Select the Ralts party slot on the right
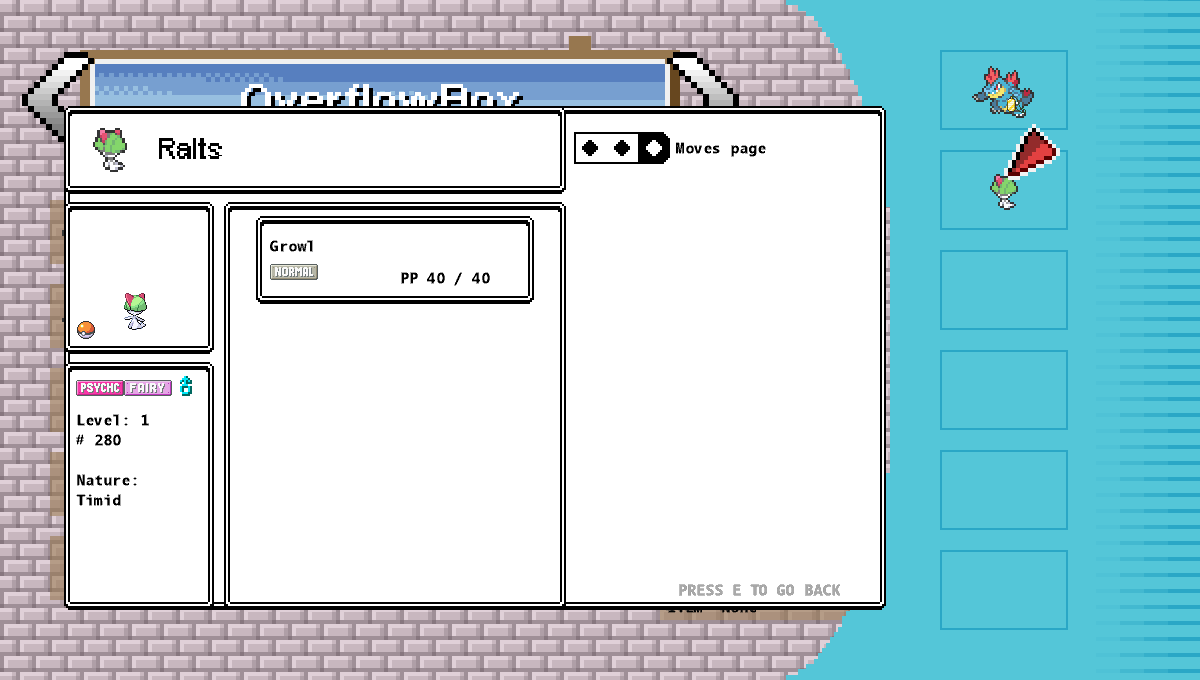The width and height of the screenshot is (1200, 680). point(1004,190)
